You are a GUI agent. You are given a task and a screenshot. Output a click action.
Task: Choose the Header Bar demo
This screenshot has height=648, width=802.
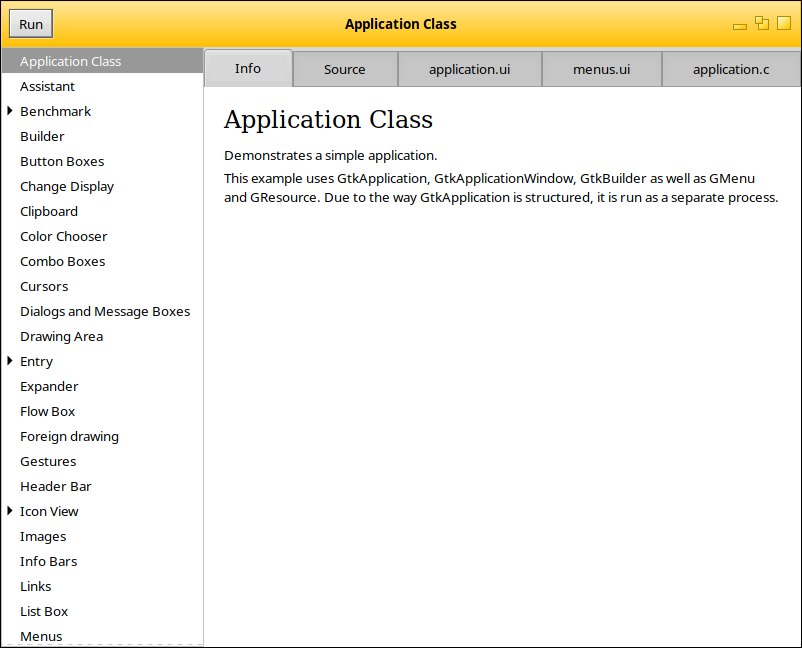[102, 487]
